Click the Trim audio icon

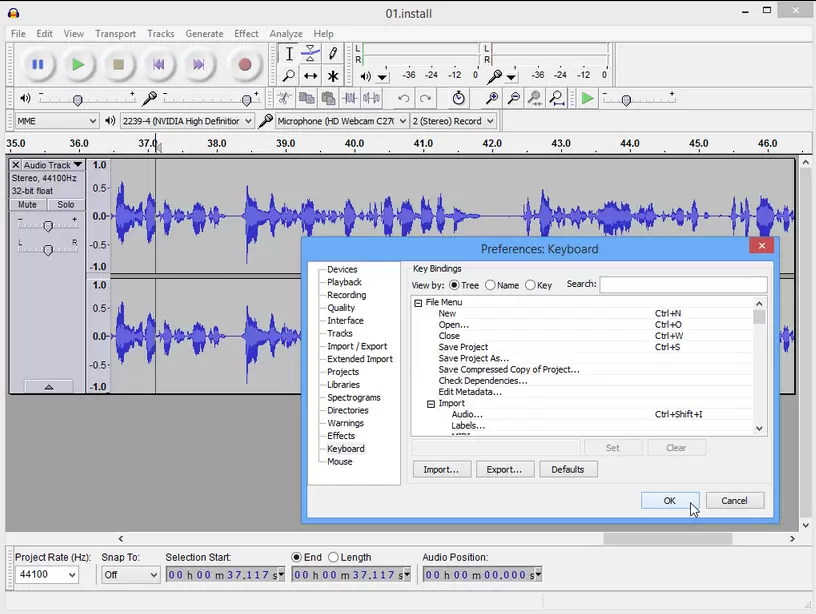pyautogui.click(x=350, y=98)
